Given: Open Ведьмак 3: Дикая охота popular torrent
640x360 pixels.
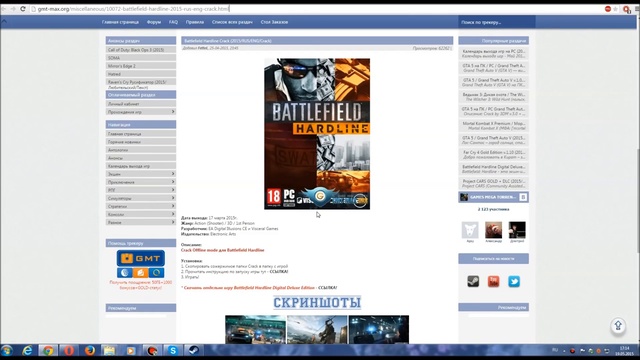Looking at the screenshot, I should pyautogui.click(x=493, y=97).
